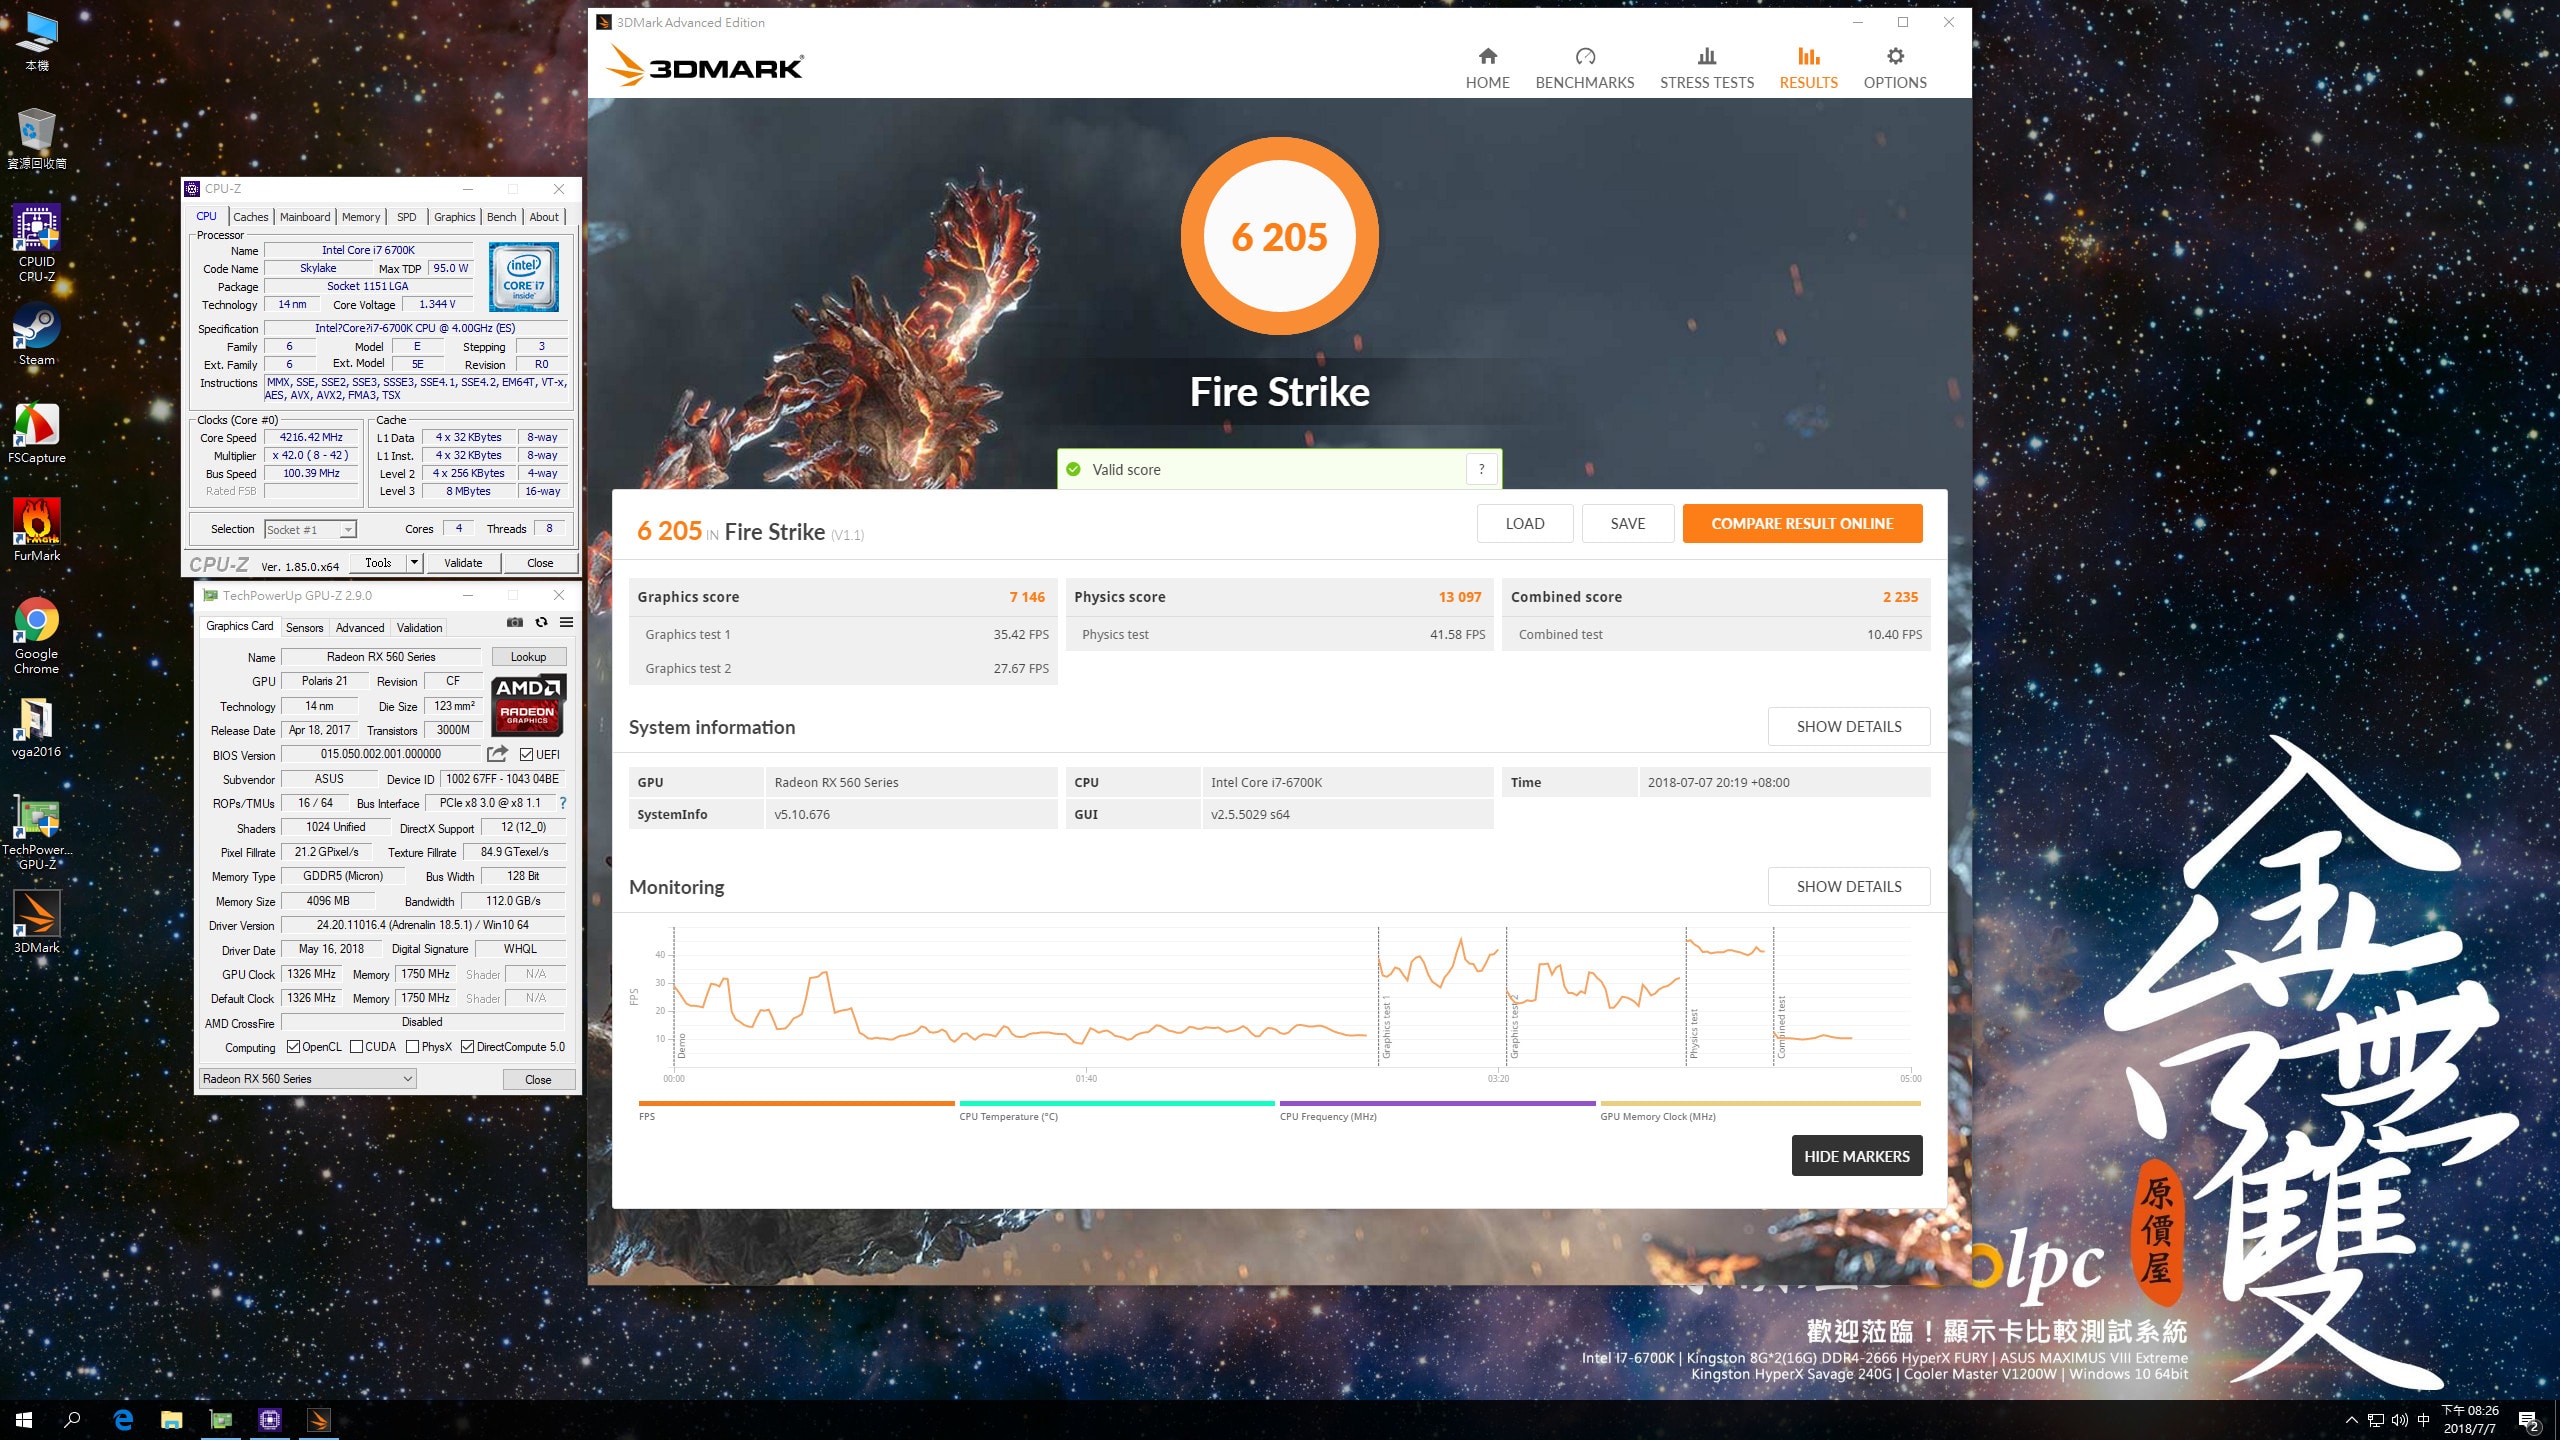Select the CPUID CPU-Z desktop icon
Screen dimensions: 2560x1440
coord(37,243)
